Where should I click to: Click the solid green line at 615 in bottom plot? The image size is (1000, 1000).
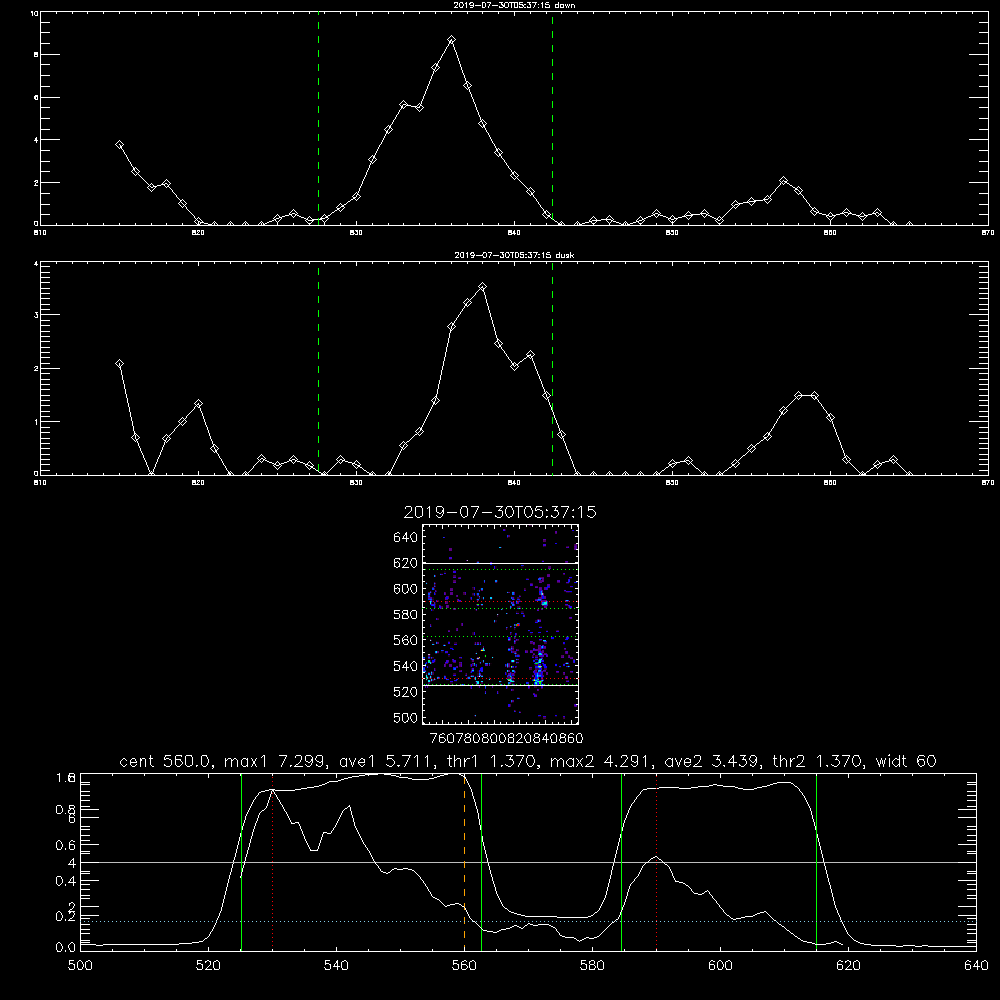click(816, 862)
